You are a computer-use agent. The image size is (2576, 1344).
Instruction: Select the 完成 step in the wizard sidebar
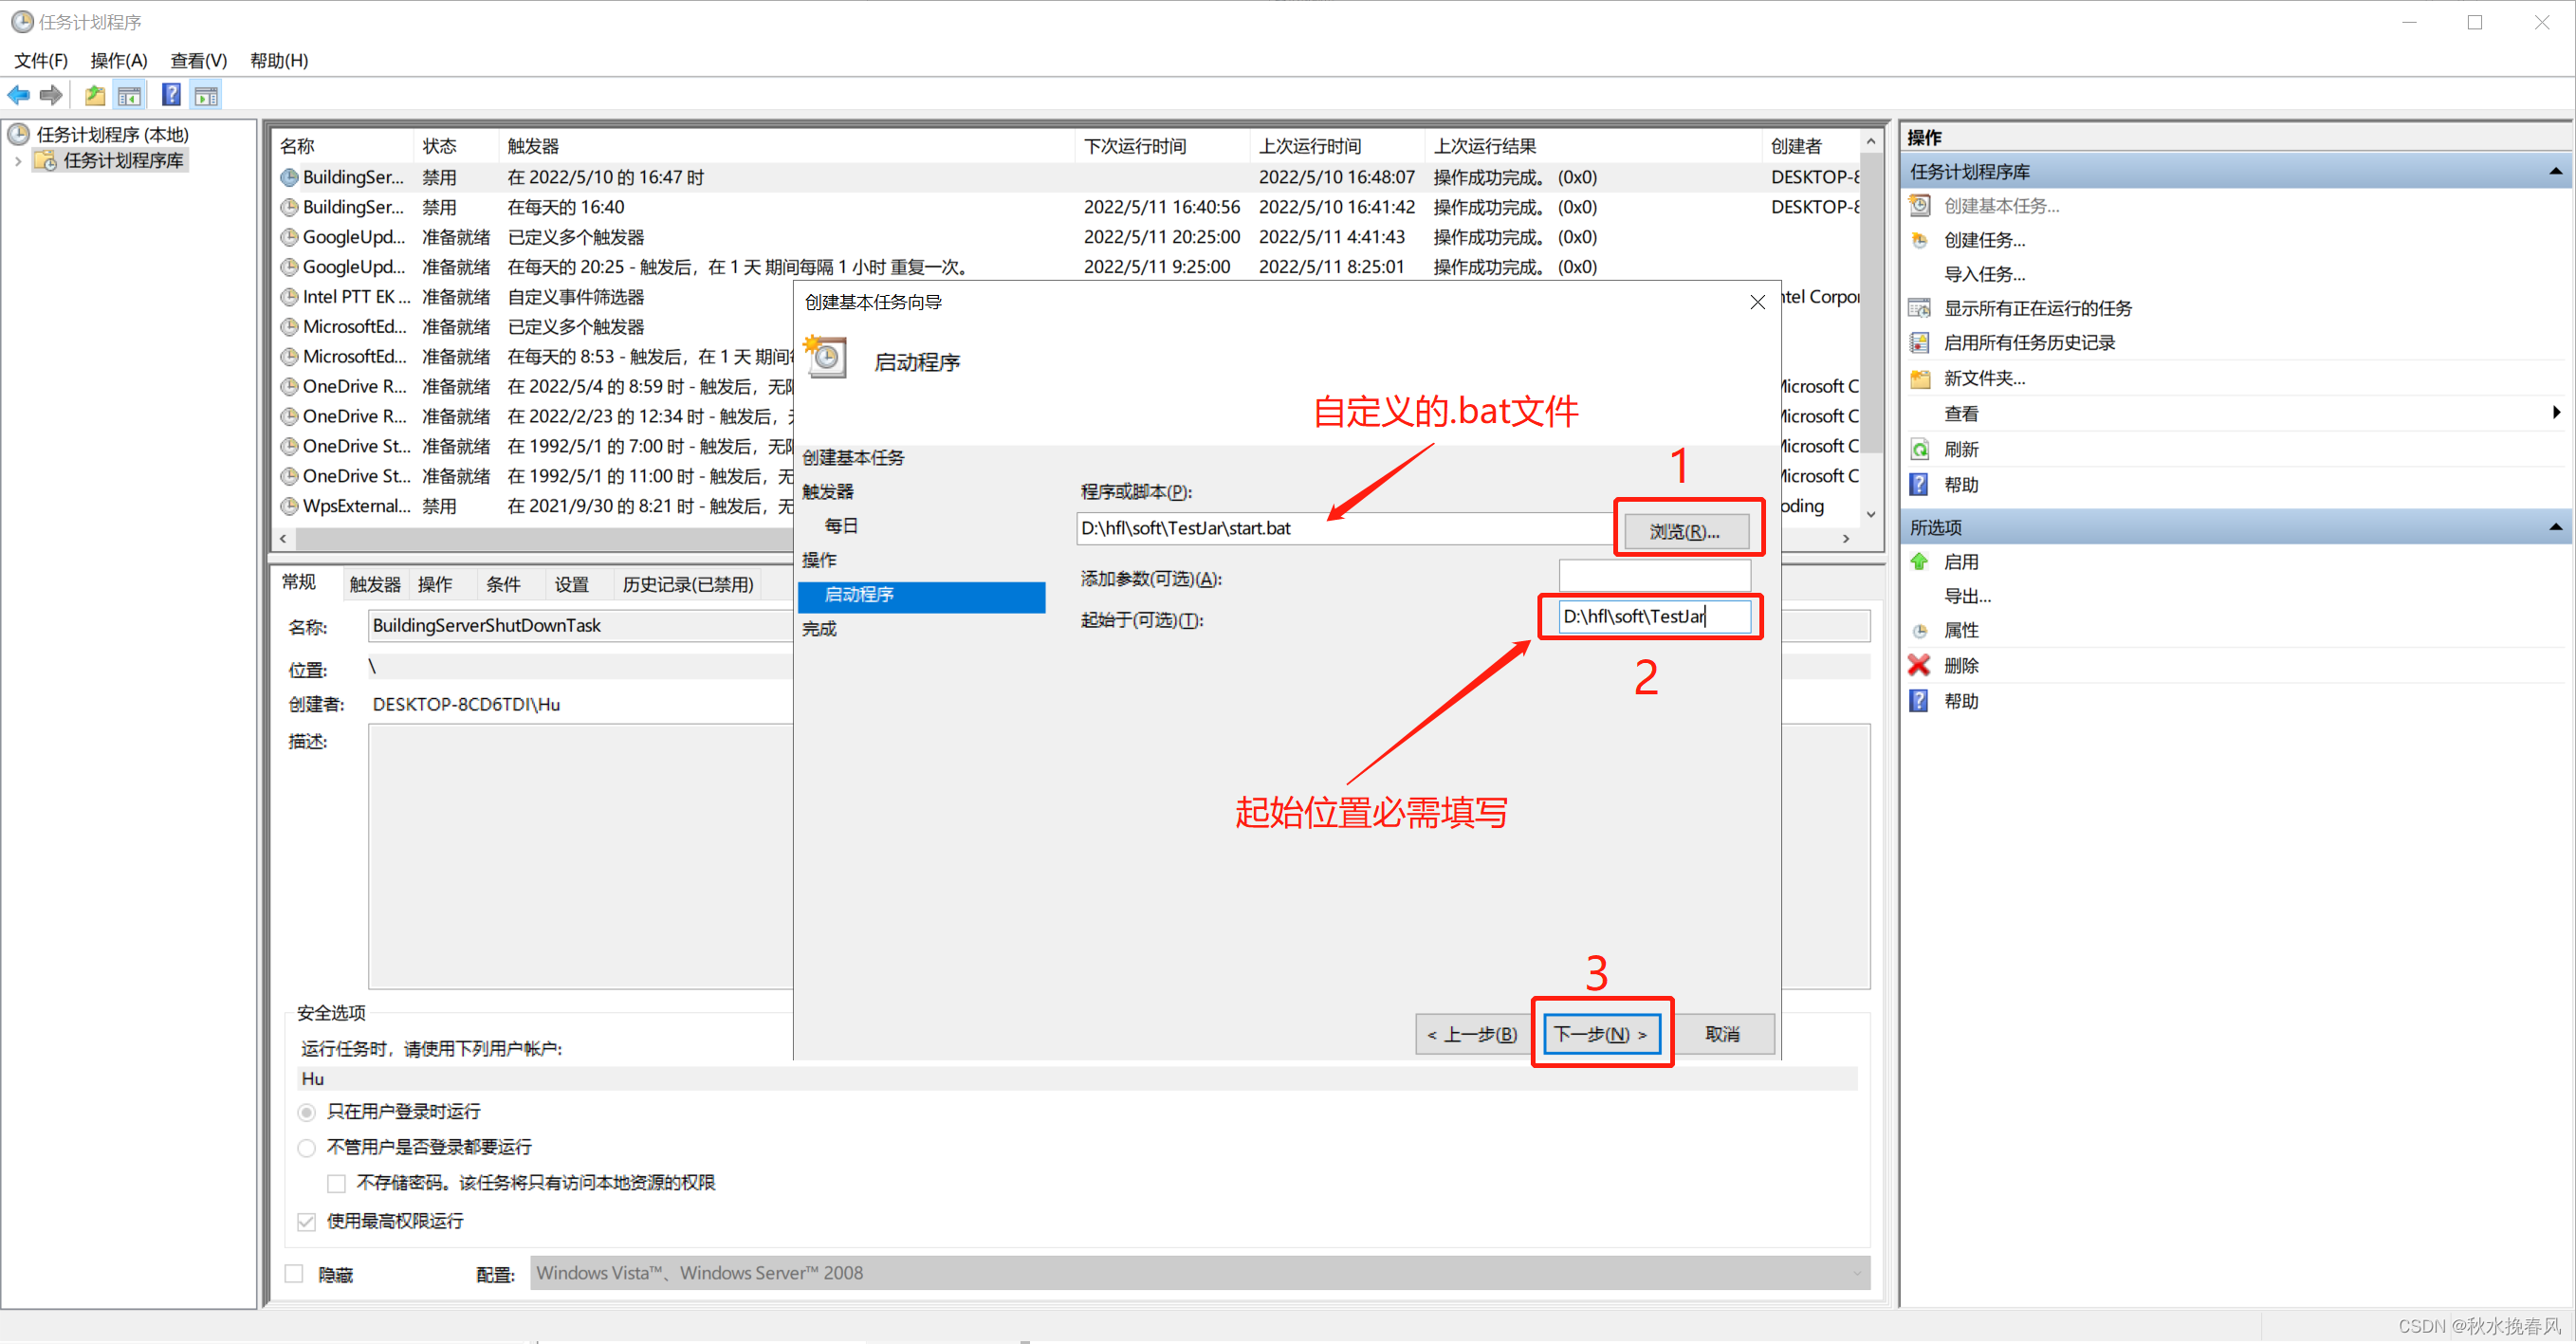(819, 628)
